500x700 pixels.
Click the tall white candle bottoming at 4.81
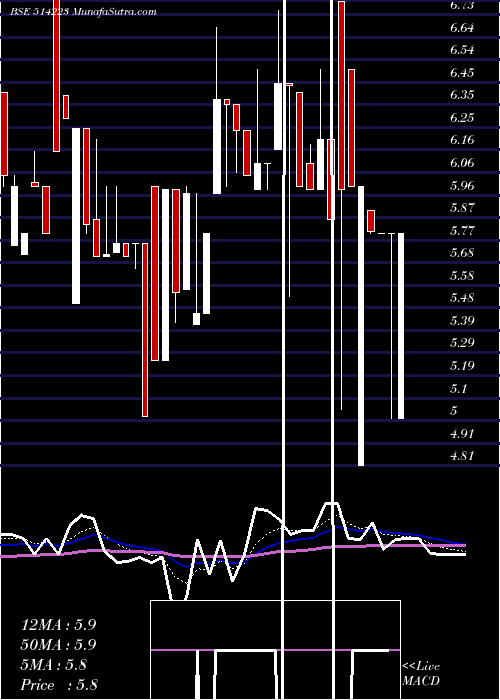coord(361,326)
